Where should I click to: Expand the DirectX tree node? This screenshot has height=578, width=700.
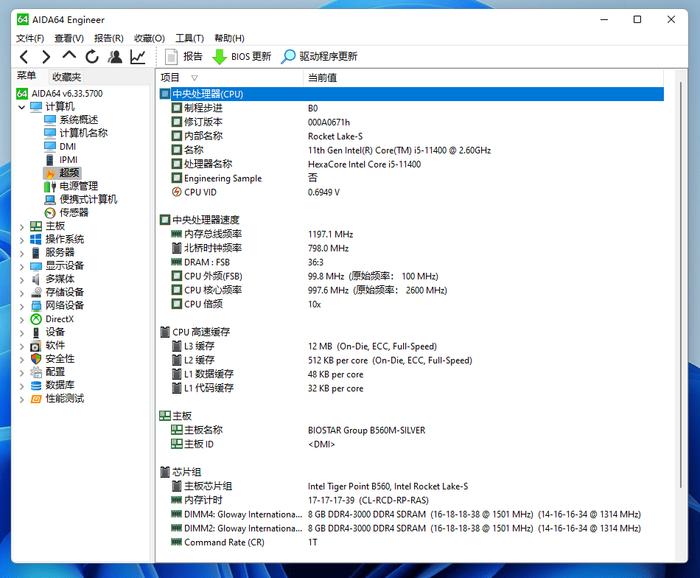pyautogui.click(x=21, y=320)
